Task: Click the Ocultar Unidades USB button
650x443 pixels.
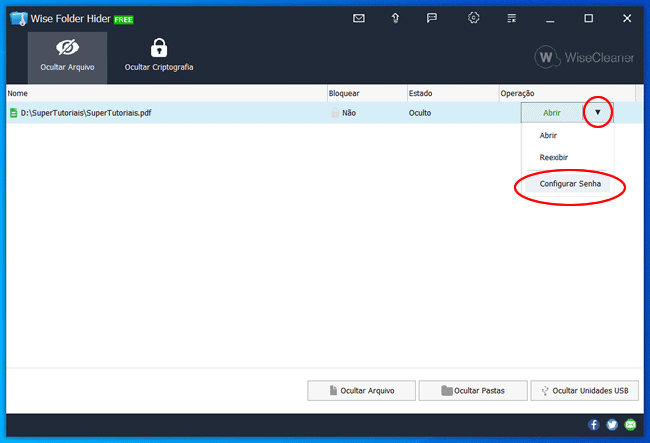Action: (585, 391)
